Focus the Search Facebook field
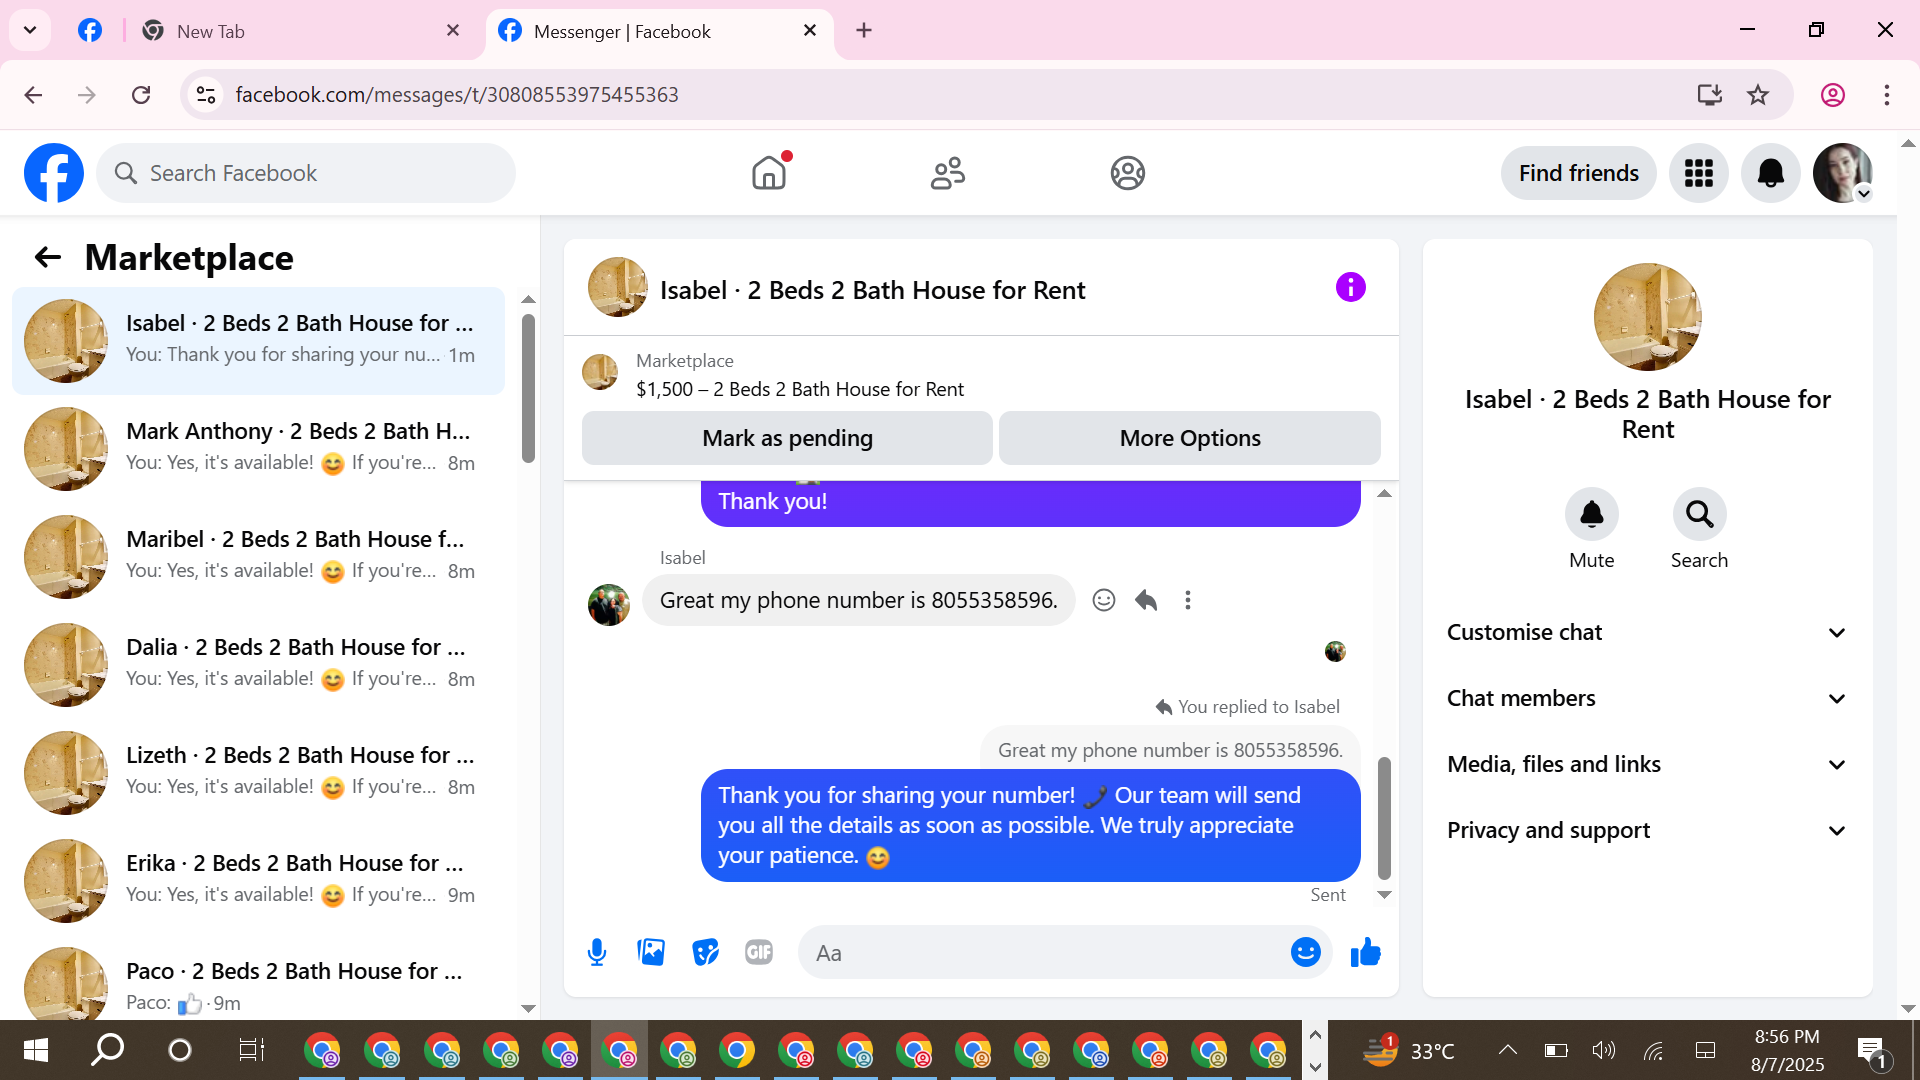This screenshot has width=1920, height=1080. [306, 173]
